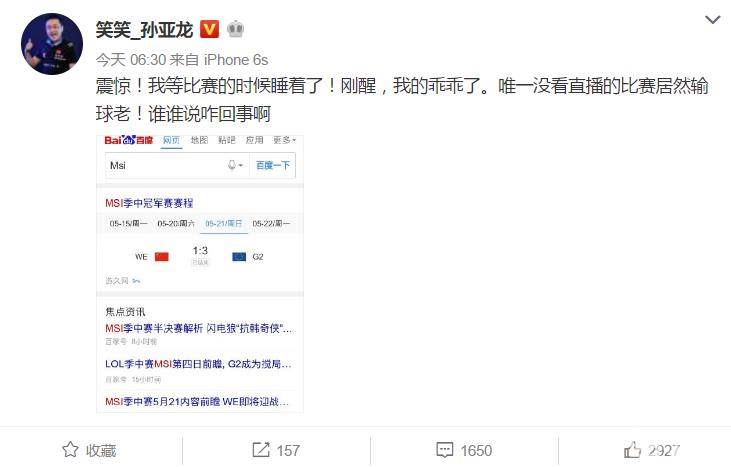Screen dimensions: 731x467
Task: Click the repost share icon
Action: (261, 450)
